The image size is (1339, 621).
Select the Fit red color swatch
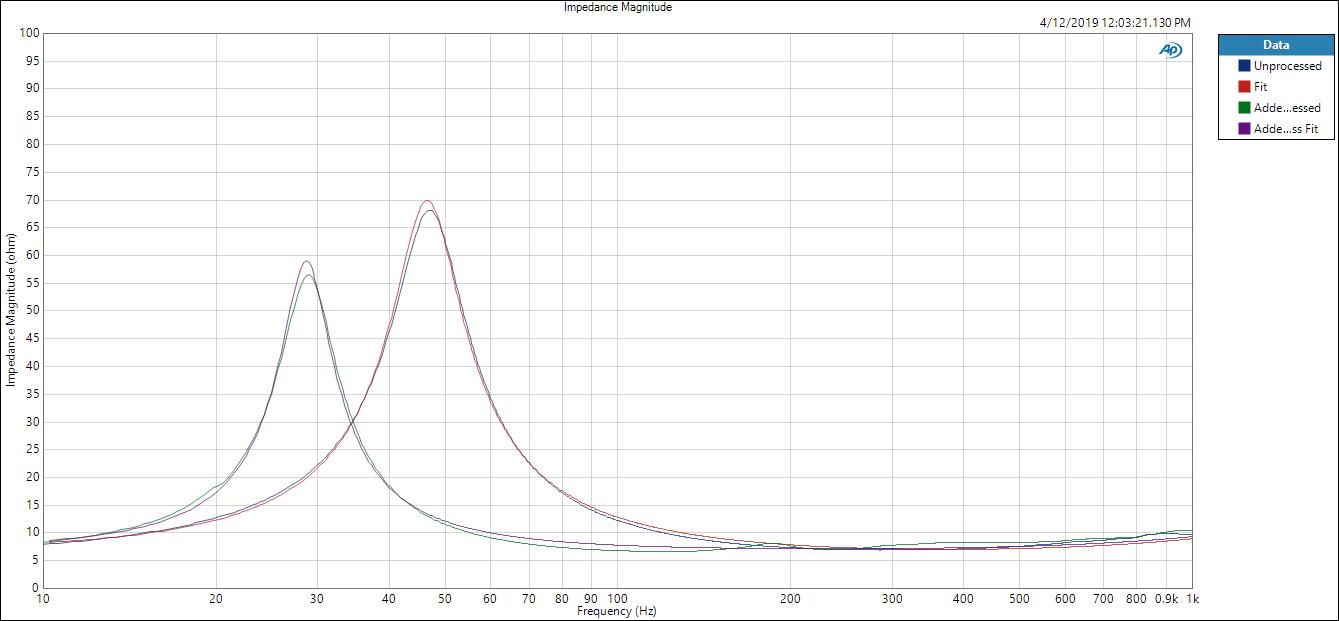click(x=1244, y=87)
